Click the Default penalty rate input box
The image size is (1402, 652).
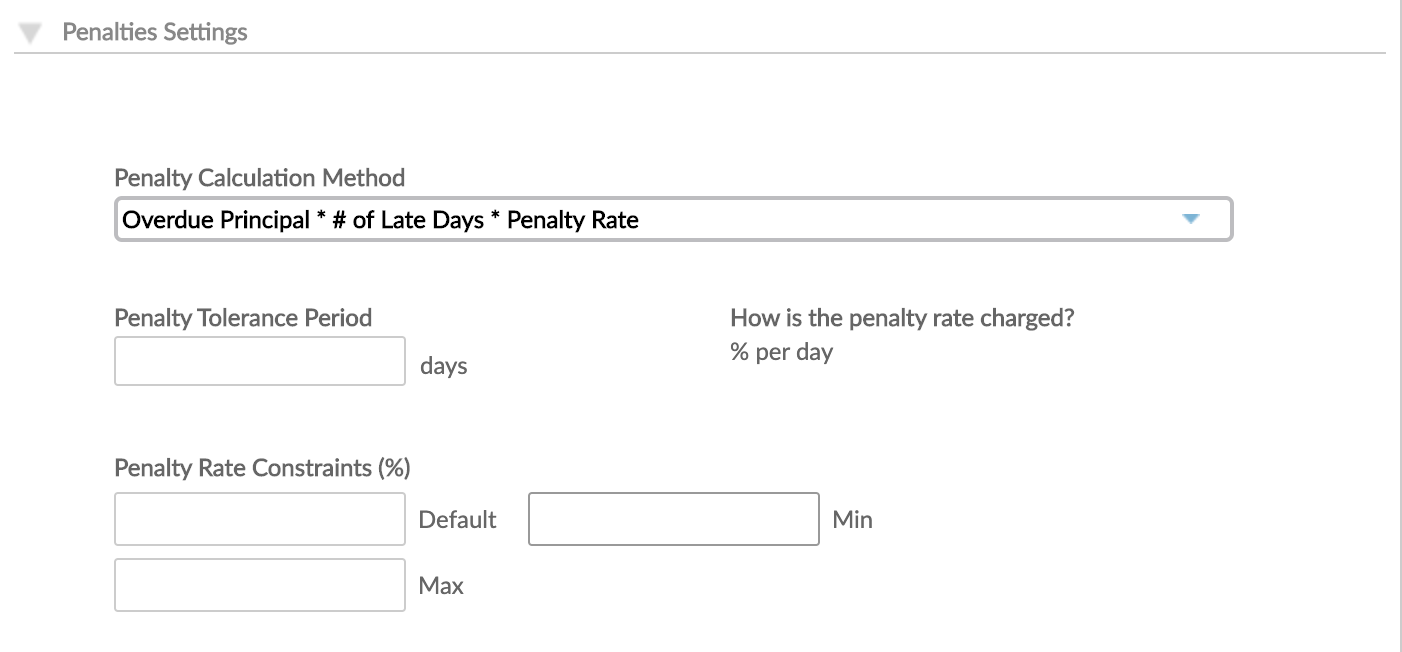point(259,518)
